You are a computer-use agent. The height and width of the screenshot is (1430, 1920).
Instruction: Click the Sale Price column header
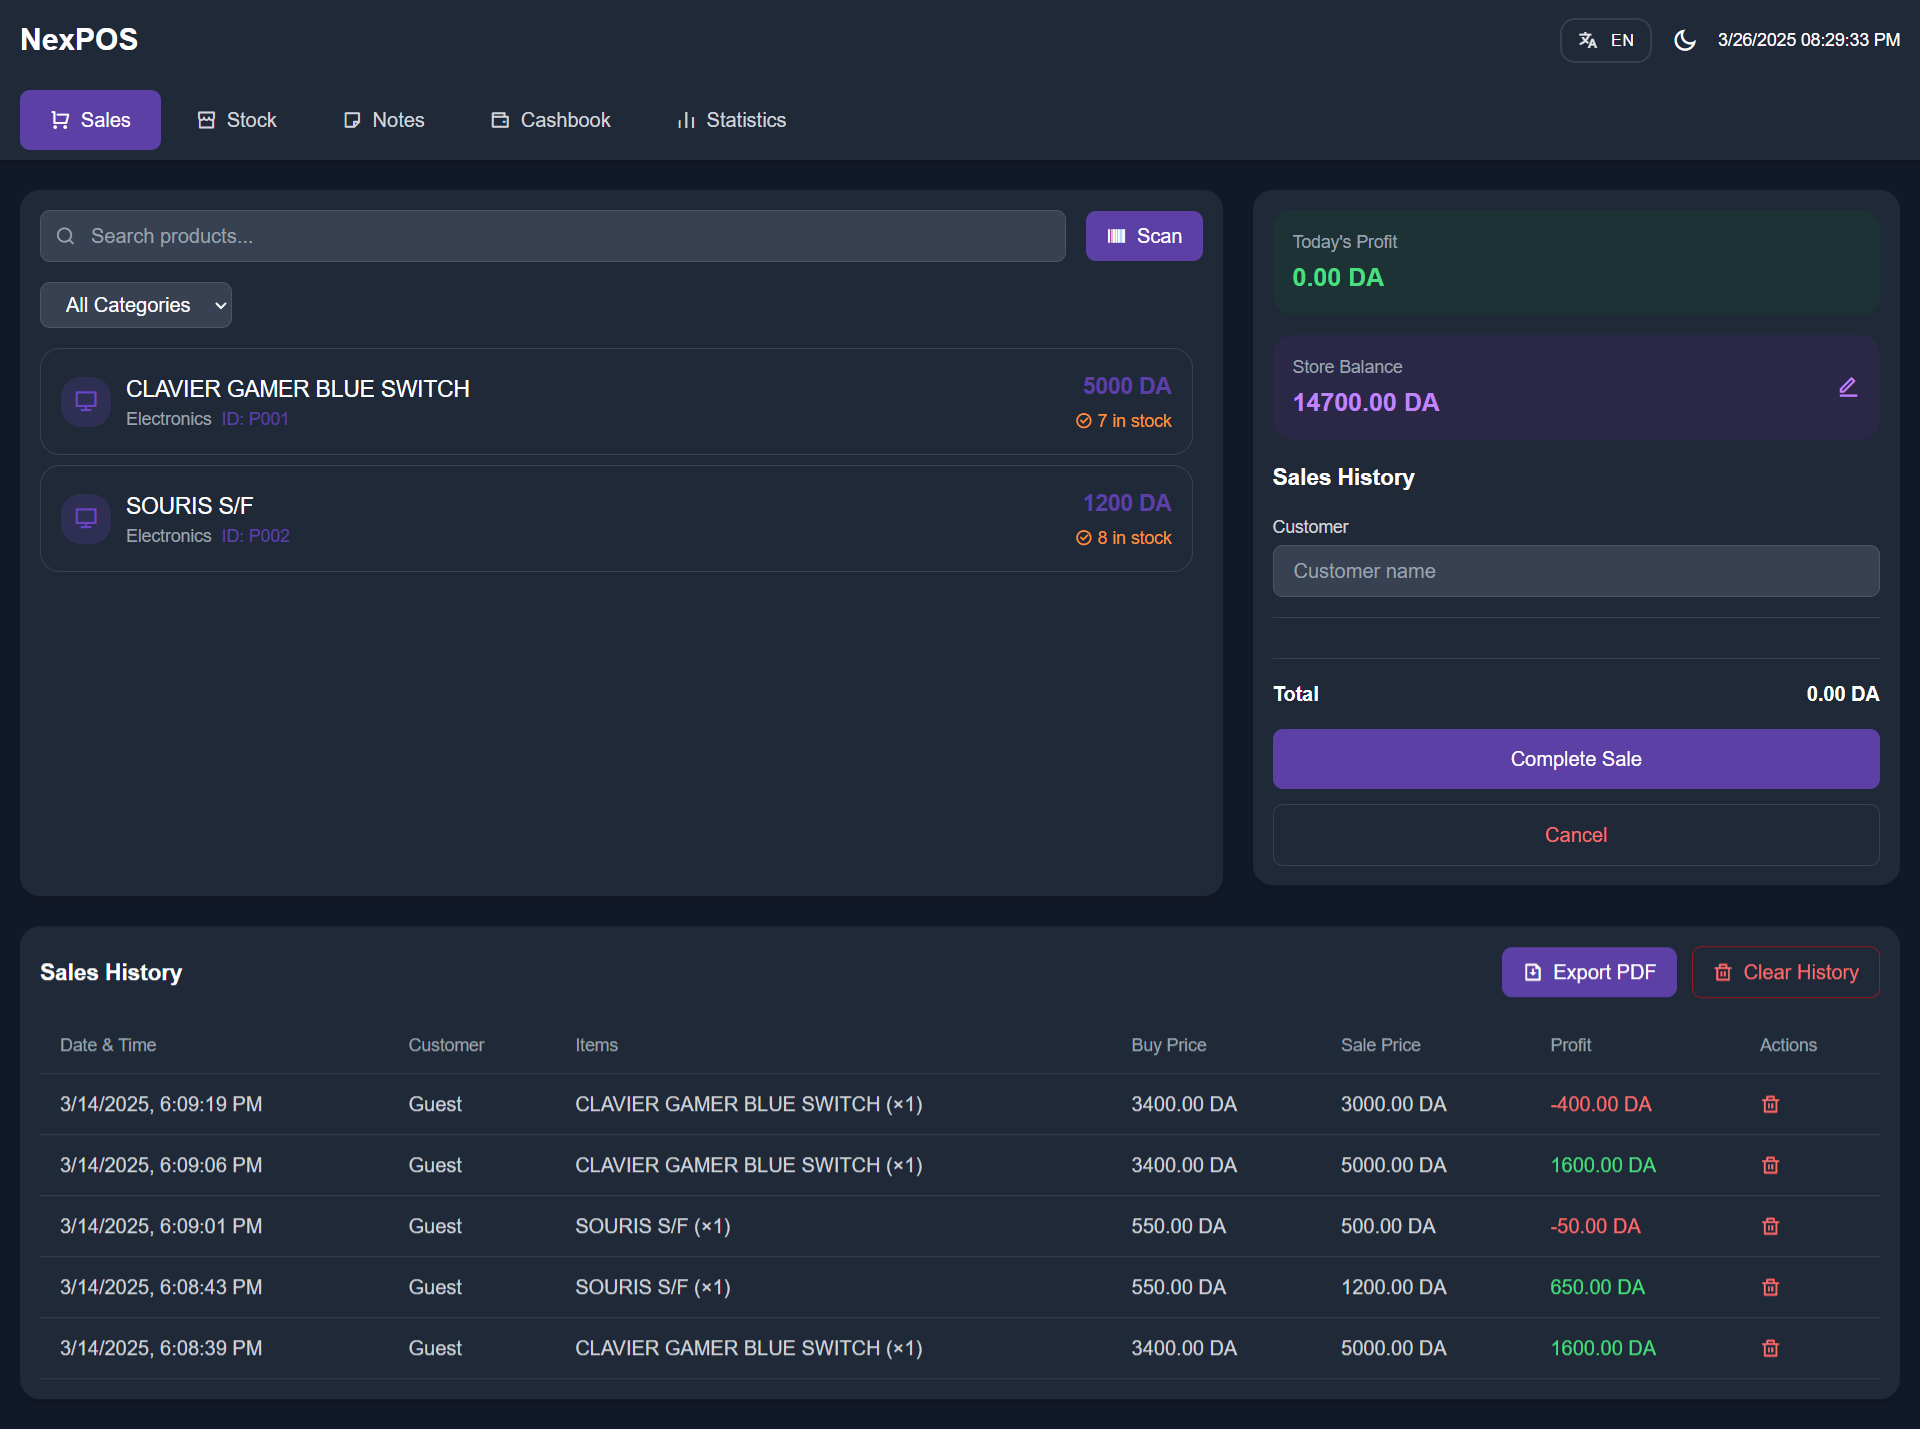tap(1380, 1045)
